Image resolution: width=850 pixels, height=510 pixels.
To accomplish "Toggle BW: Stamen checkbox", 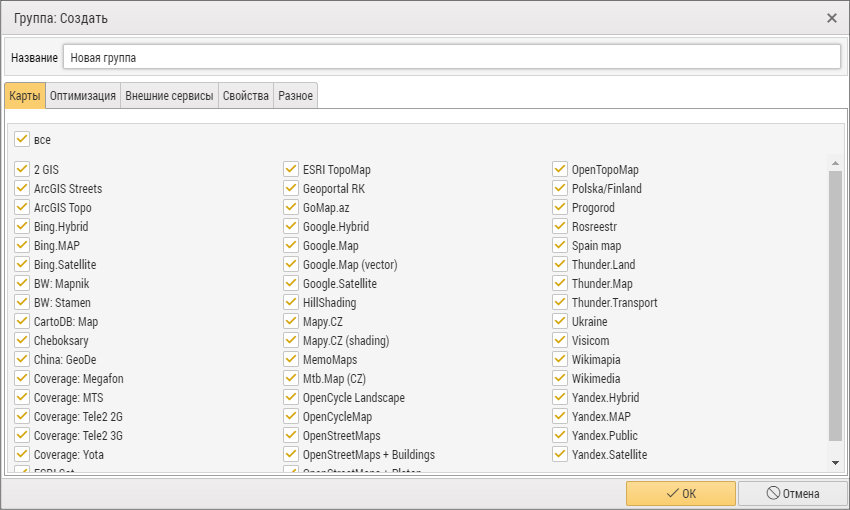I will (x=22, y=302).
